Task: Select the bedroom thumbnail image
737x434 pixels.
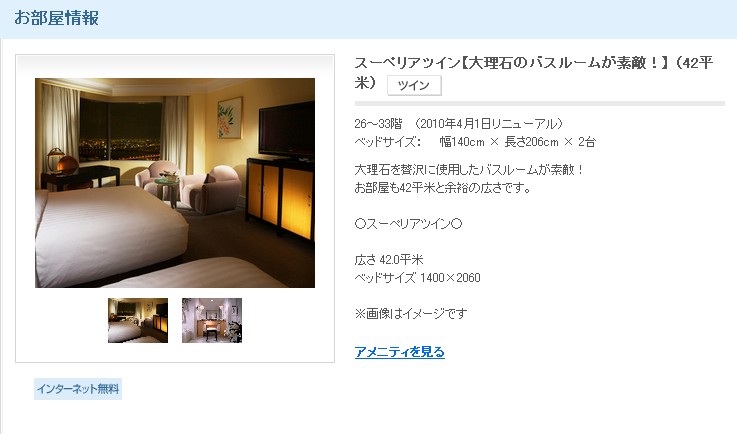Action: pos(138,320)
